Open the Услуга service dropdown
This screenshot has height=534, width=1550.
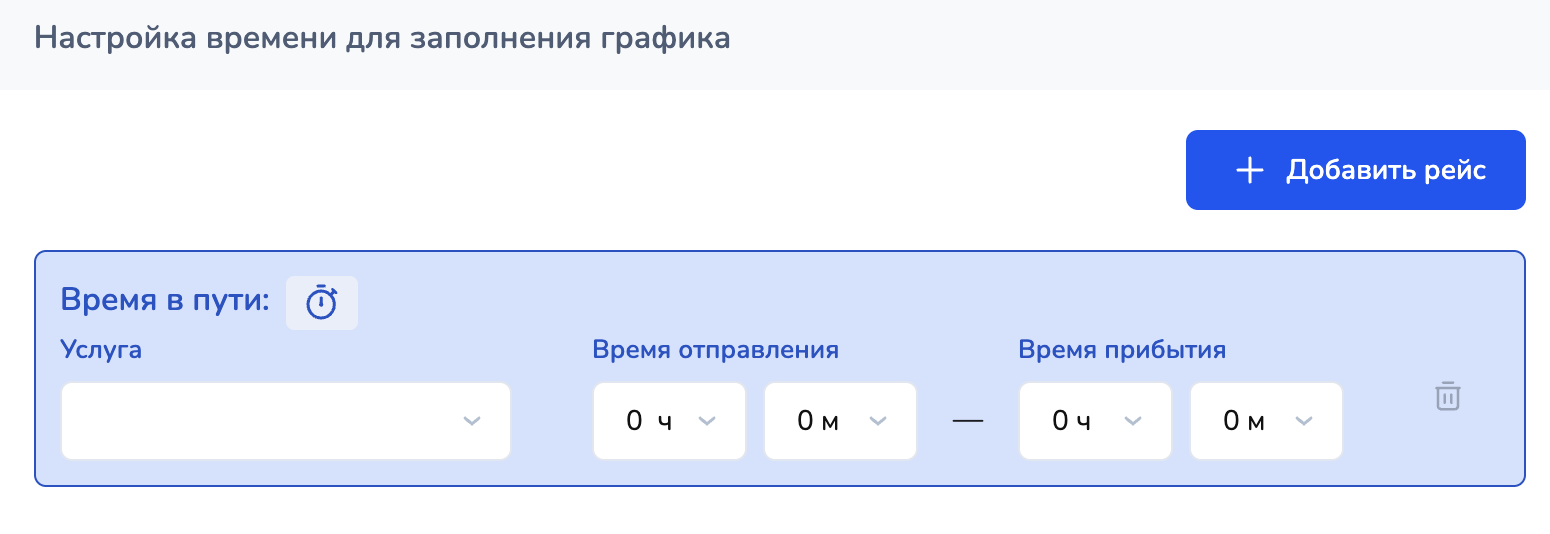point(285,421)
